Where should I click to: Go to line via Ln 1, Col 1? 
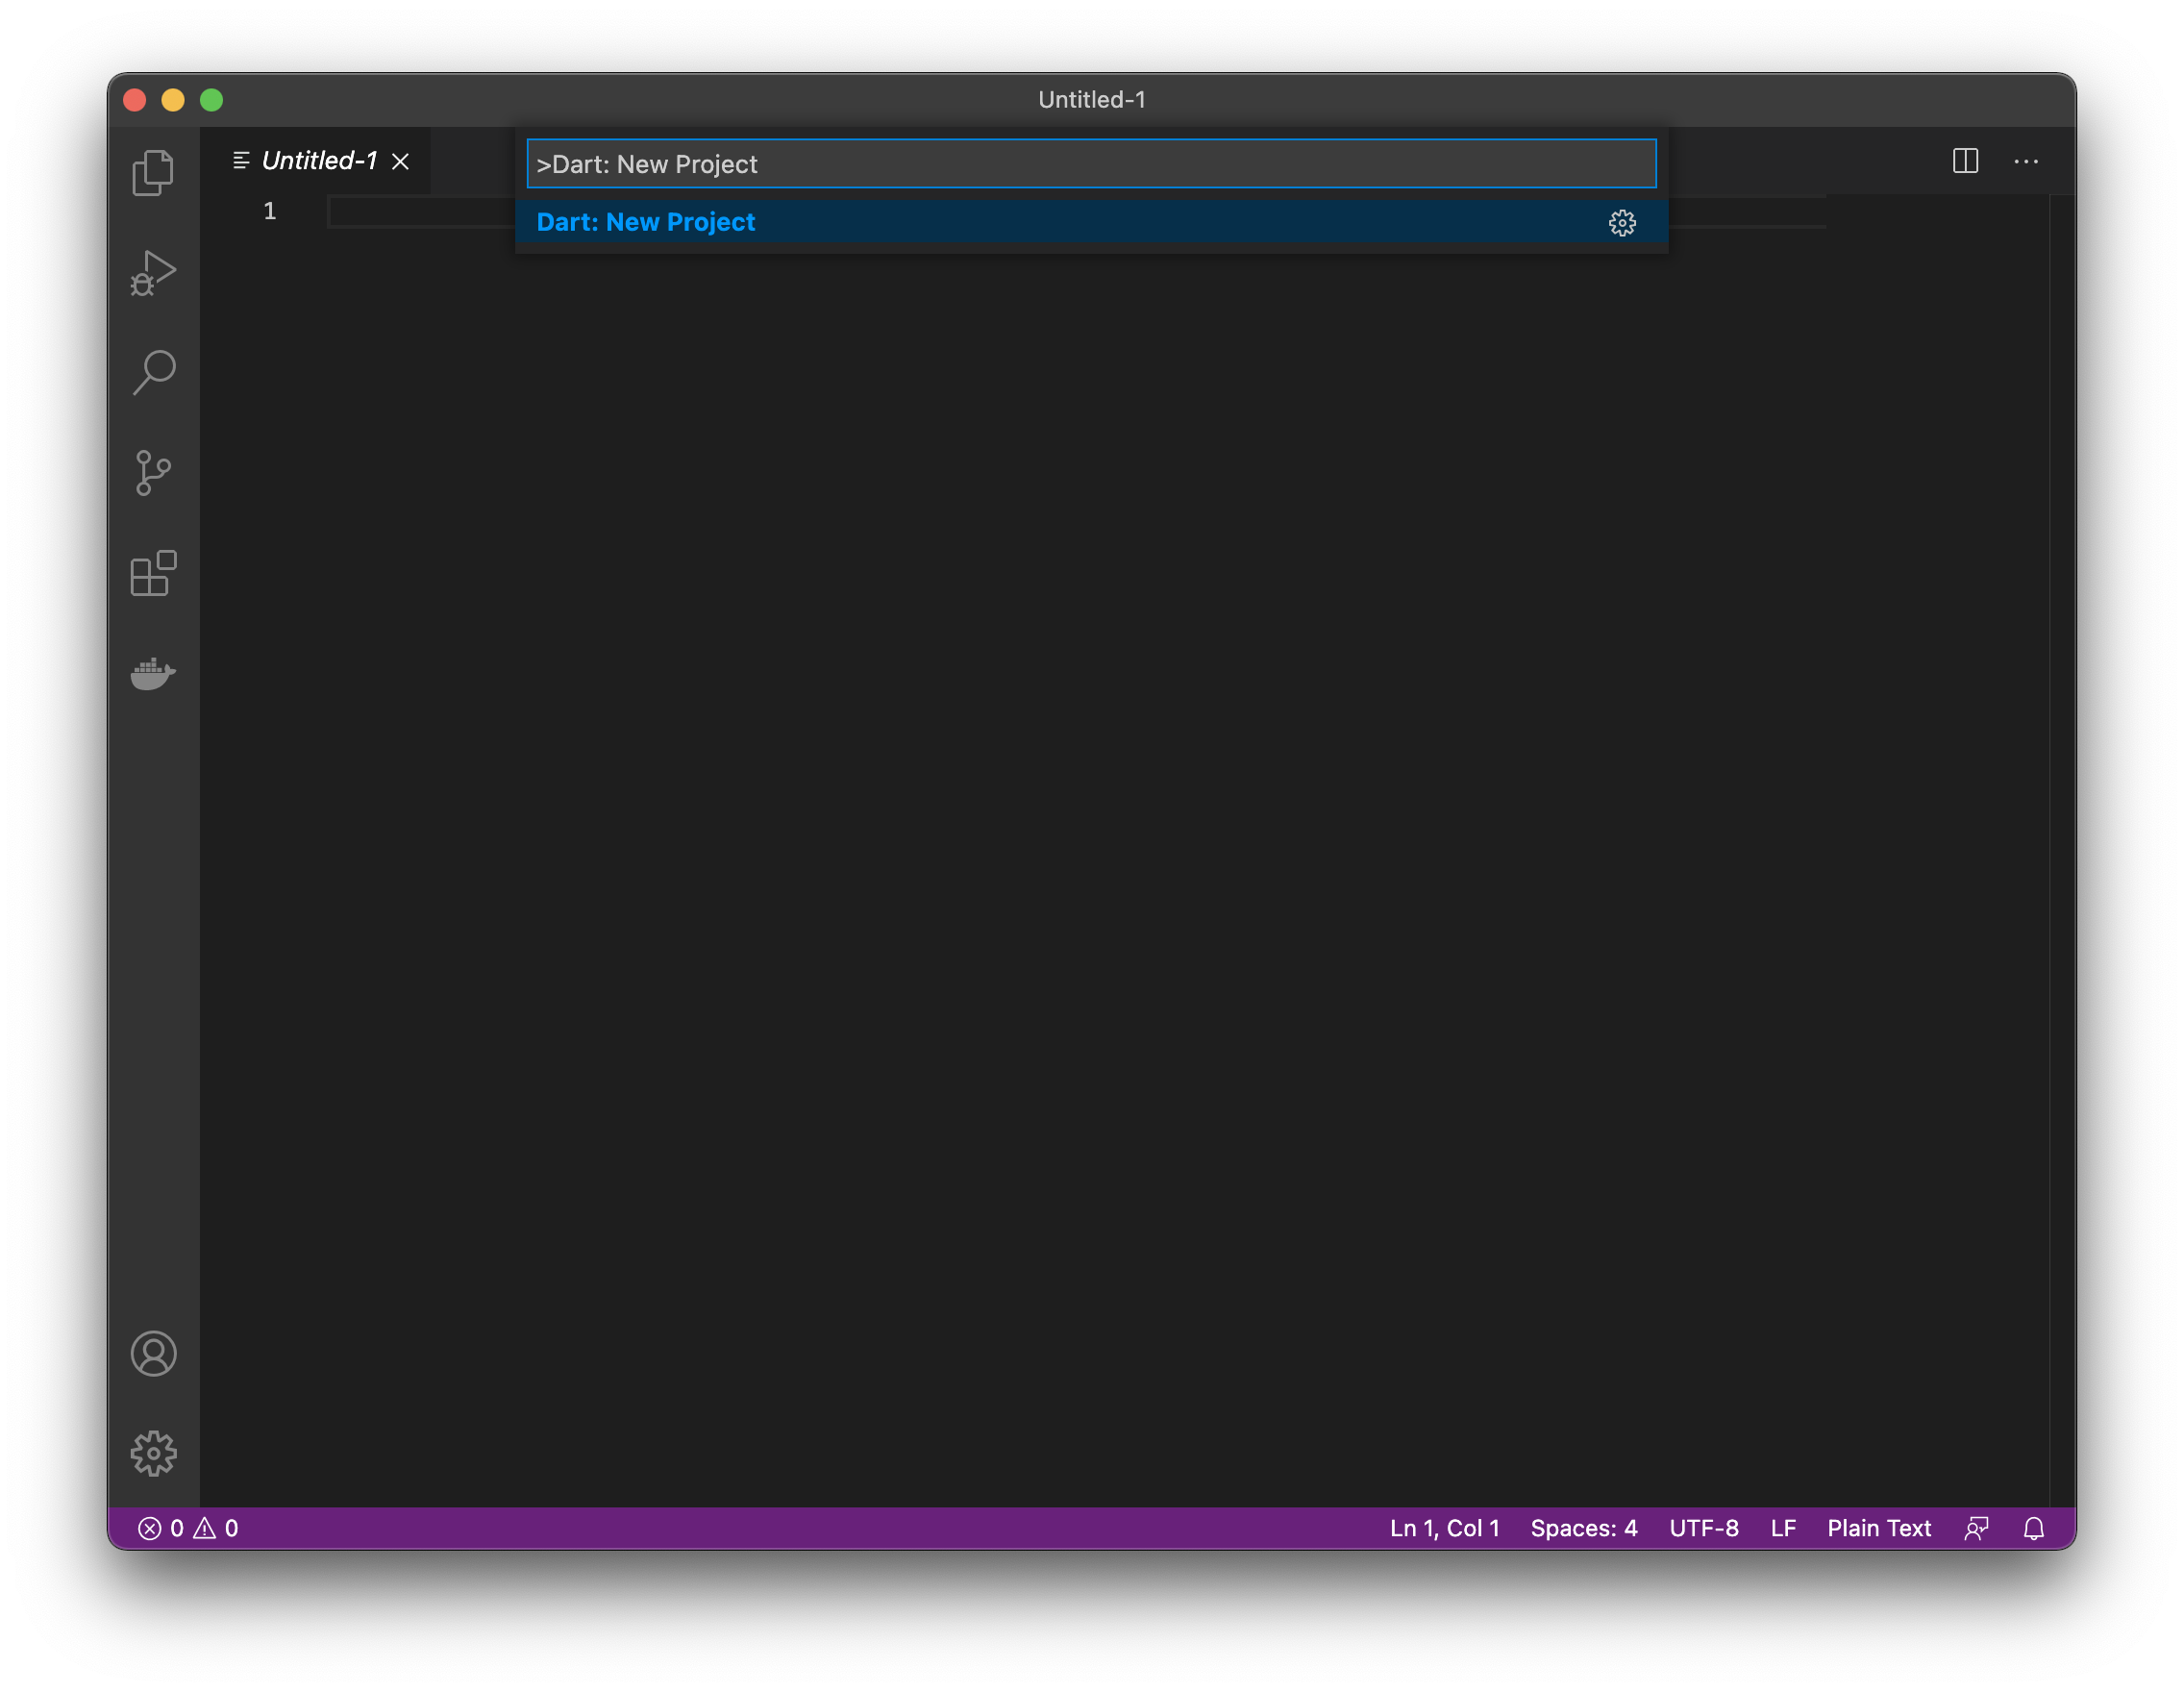coord(1444,1528)
